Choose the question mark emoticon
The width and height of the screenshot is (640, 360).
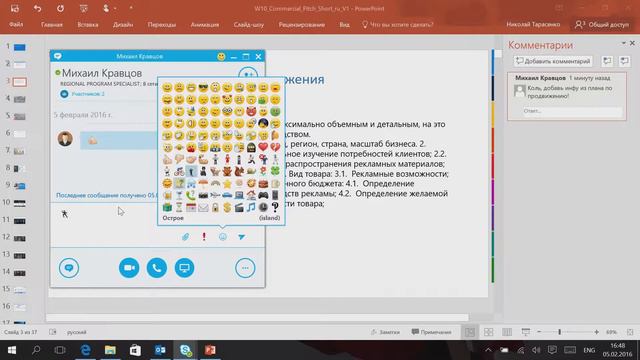276,207
